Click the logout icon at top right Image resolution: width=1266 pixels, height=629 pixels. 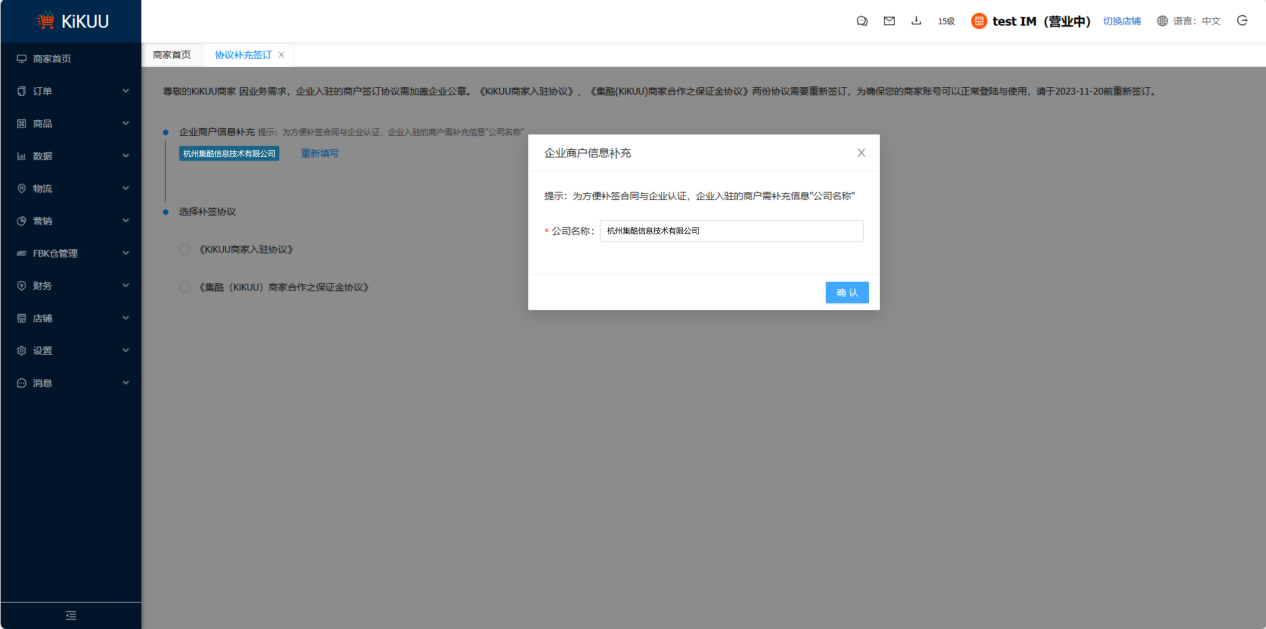(1242, 20)
